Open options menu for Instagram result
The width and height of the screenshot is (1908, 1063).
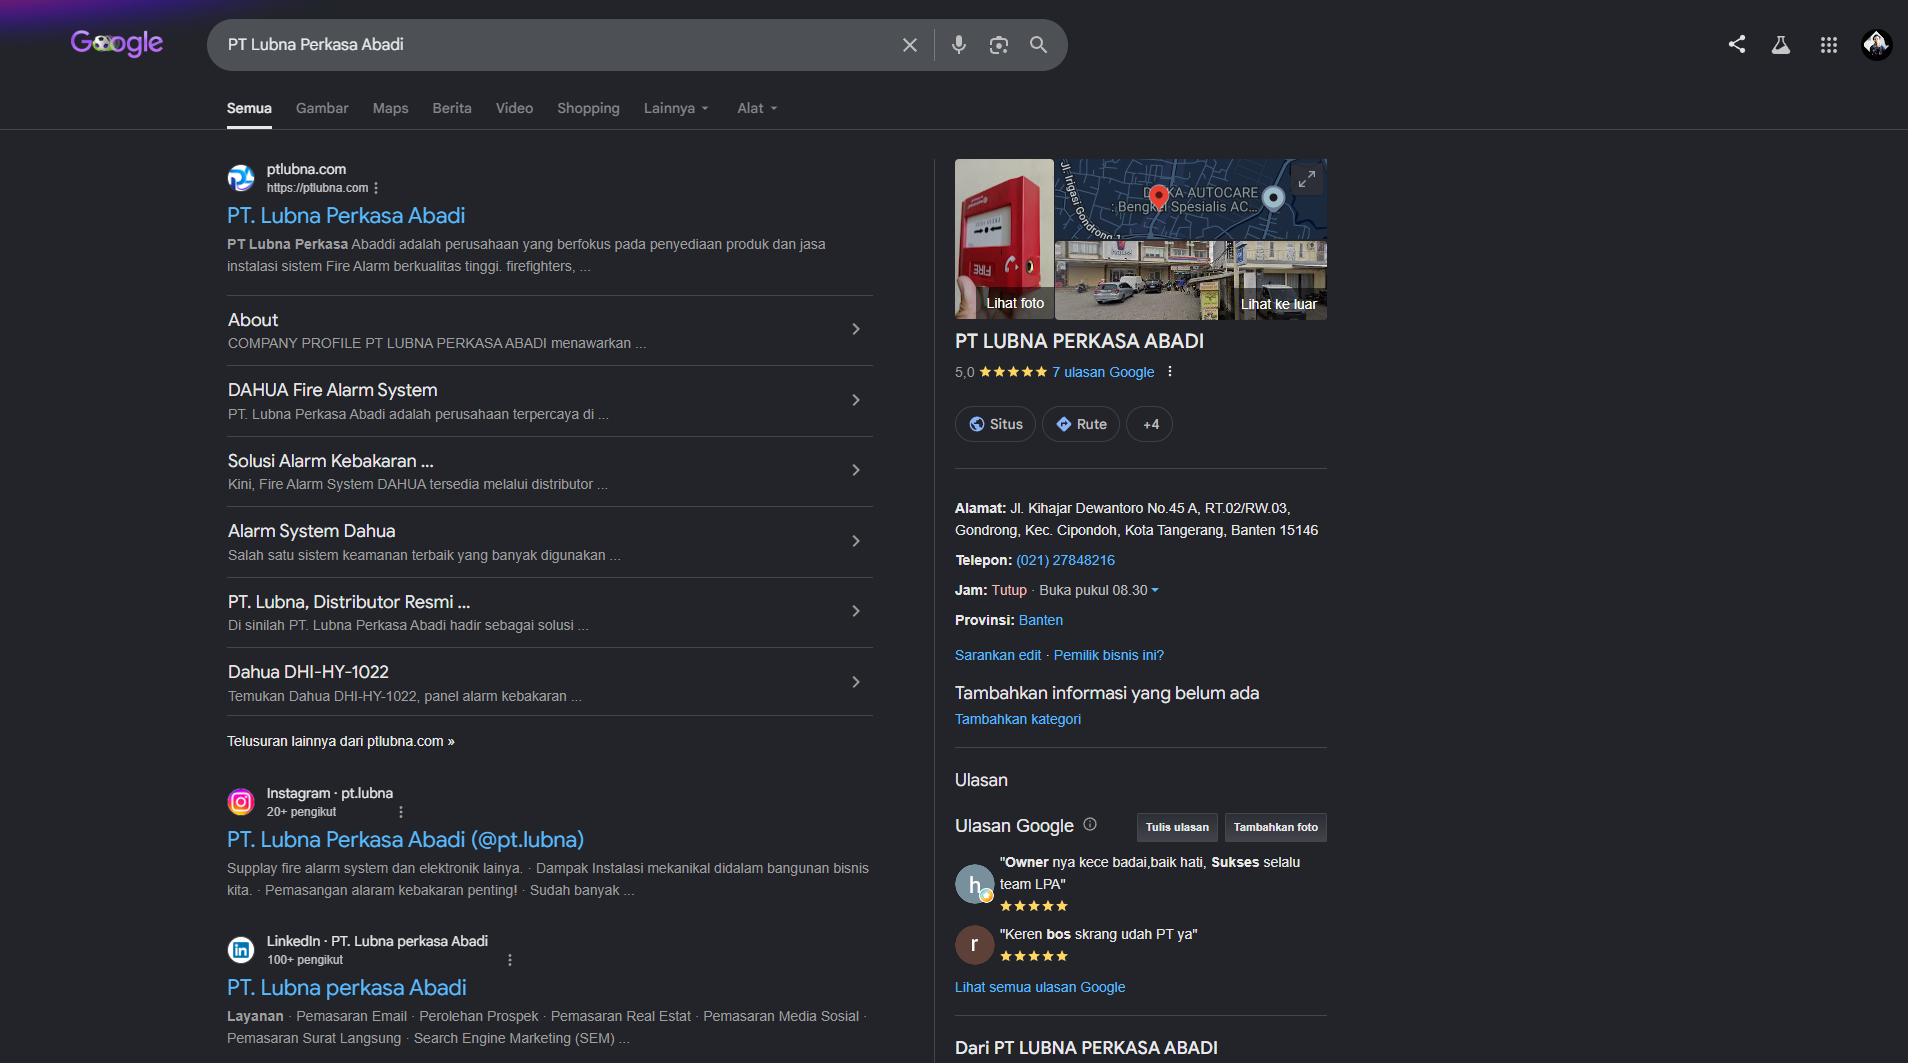click(401, 812)
